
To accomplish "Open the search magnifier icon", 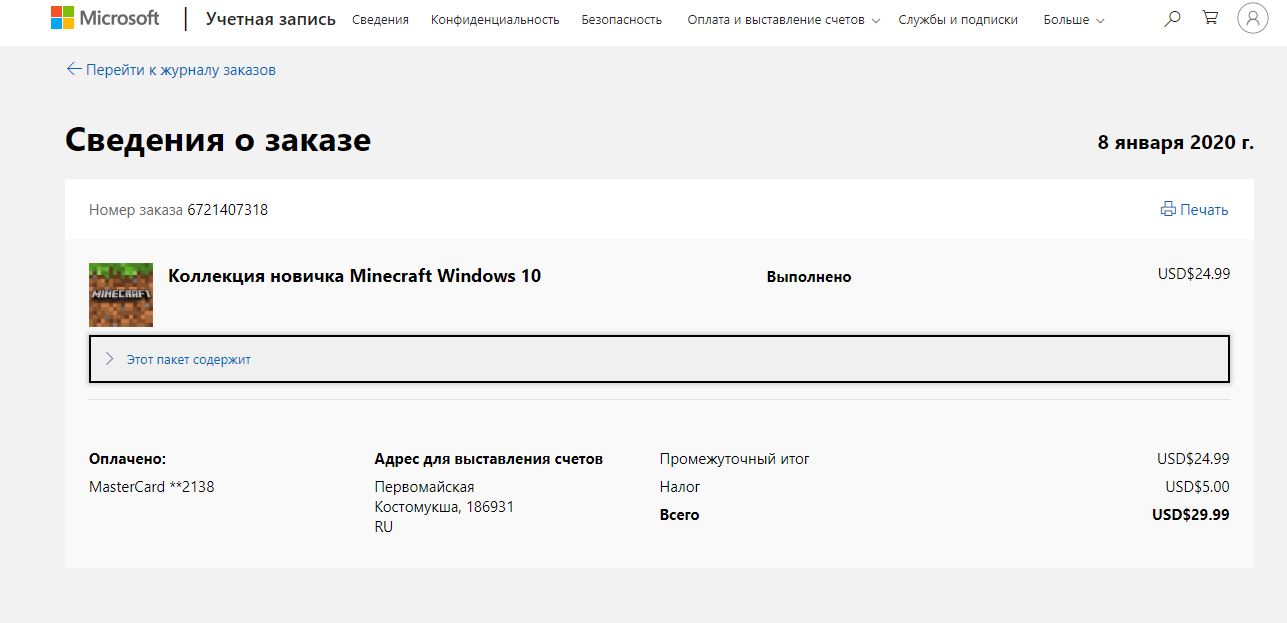I will pos(1172,19).
